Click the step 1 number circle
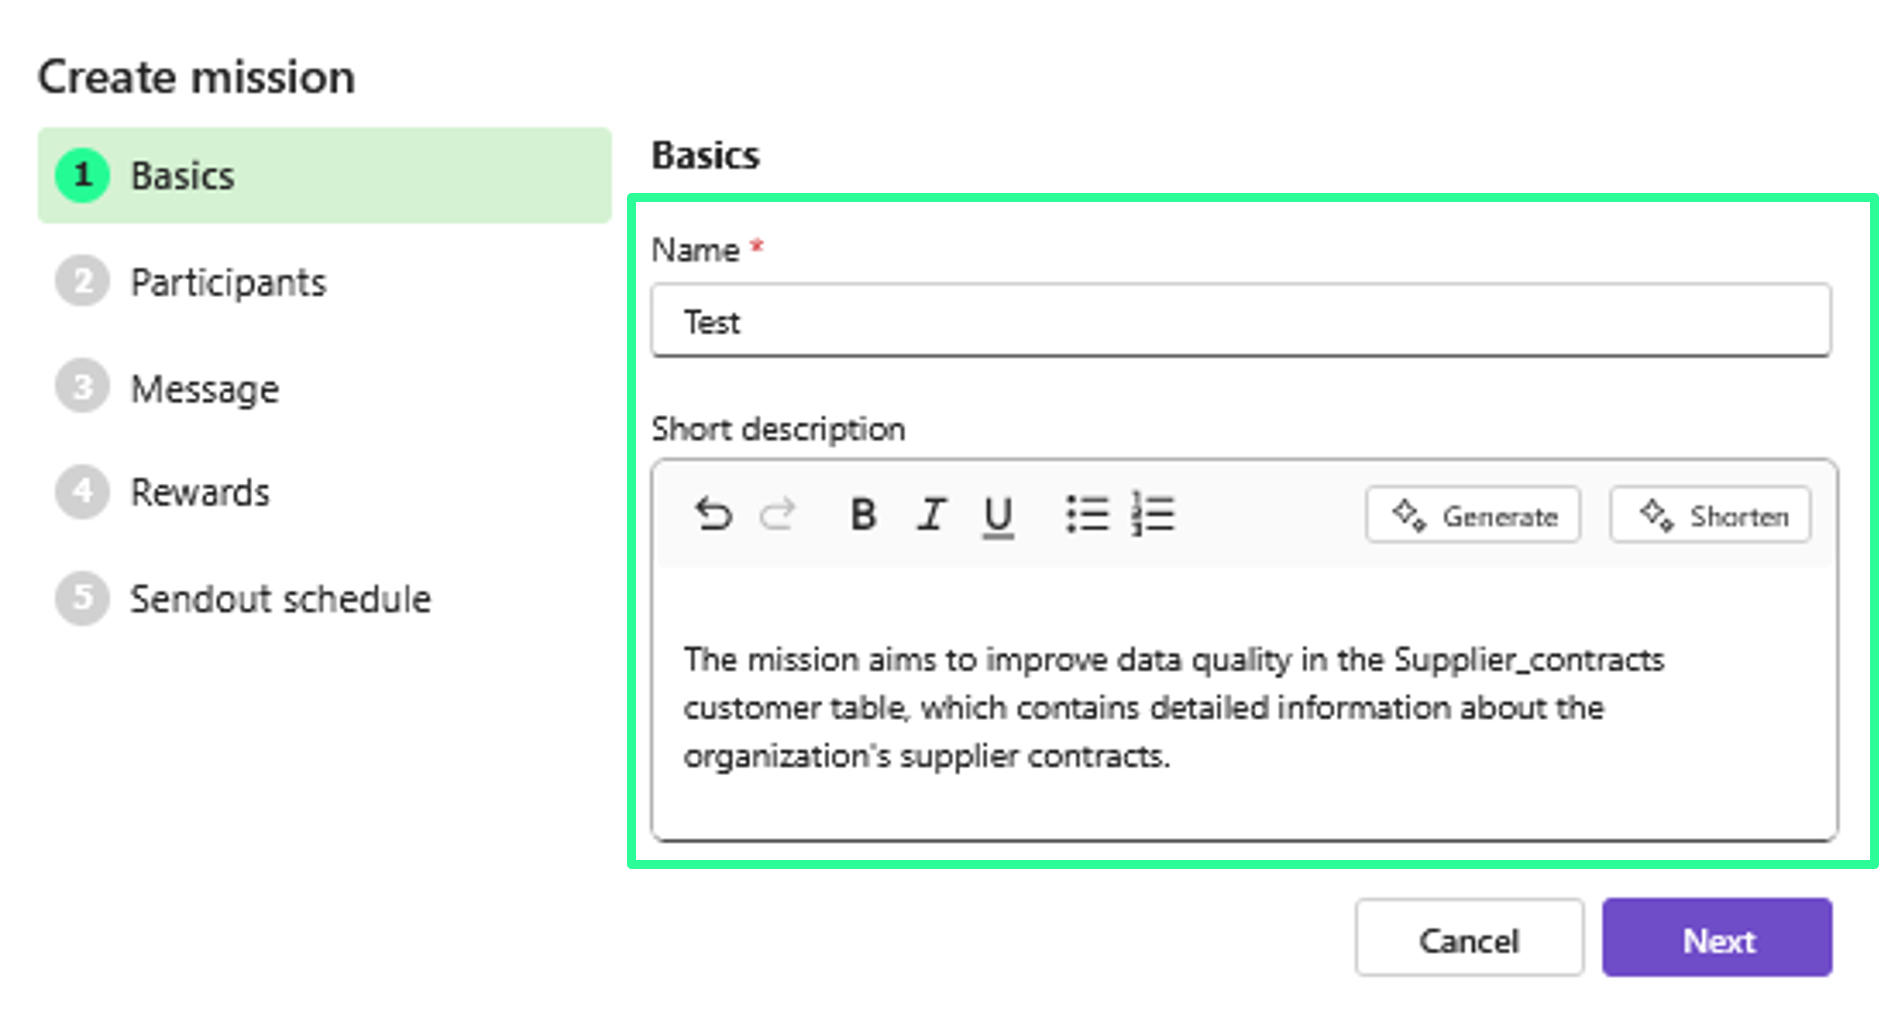The height and width of the screenshot is (1025, 1879). point(83,176)
